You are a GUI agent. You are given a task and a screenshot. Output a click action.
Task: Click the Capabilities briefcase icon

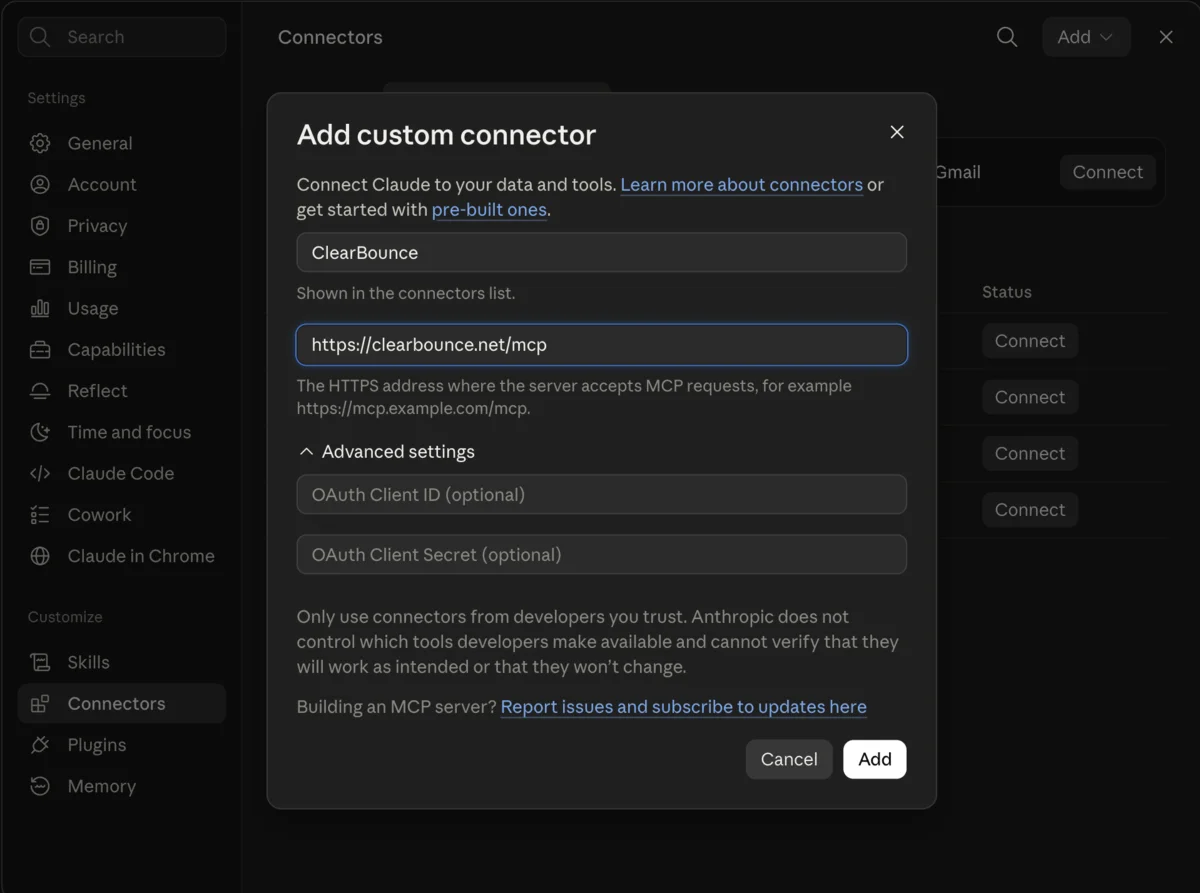coord(40,350)
